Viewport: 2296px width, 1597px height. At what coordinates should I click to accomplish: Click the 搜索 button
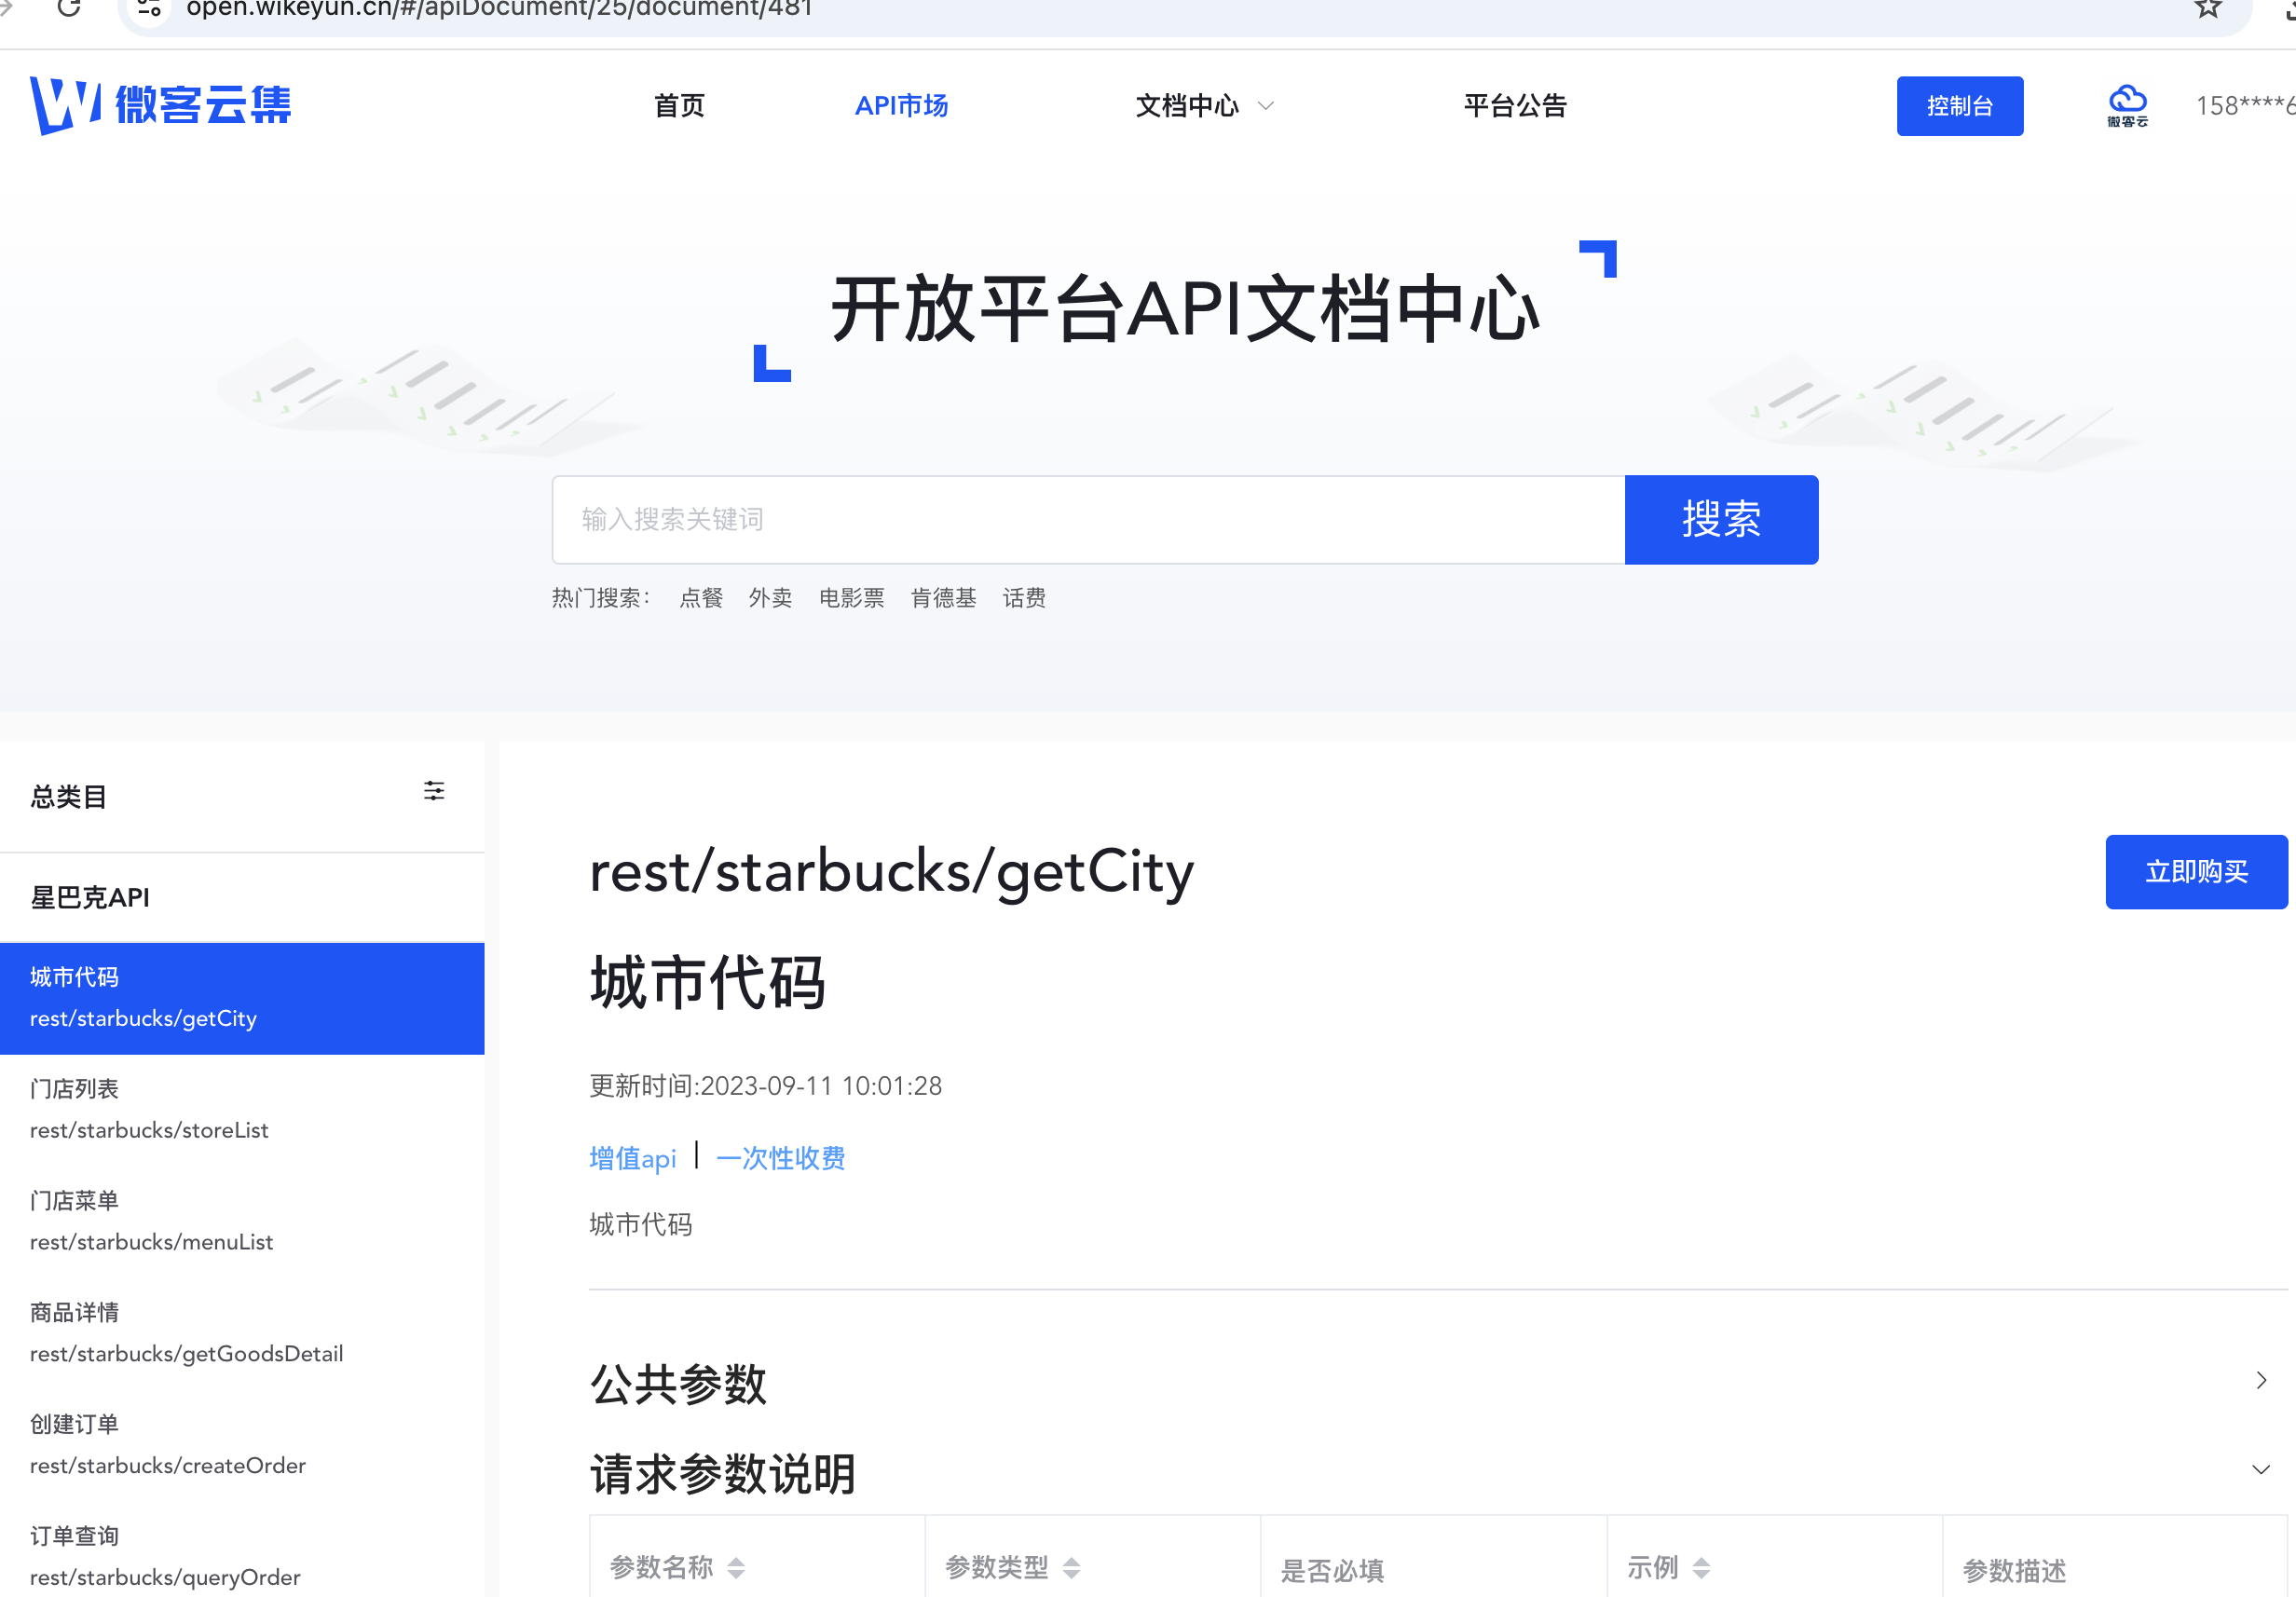[1721, 520]
